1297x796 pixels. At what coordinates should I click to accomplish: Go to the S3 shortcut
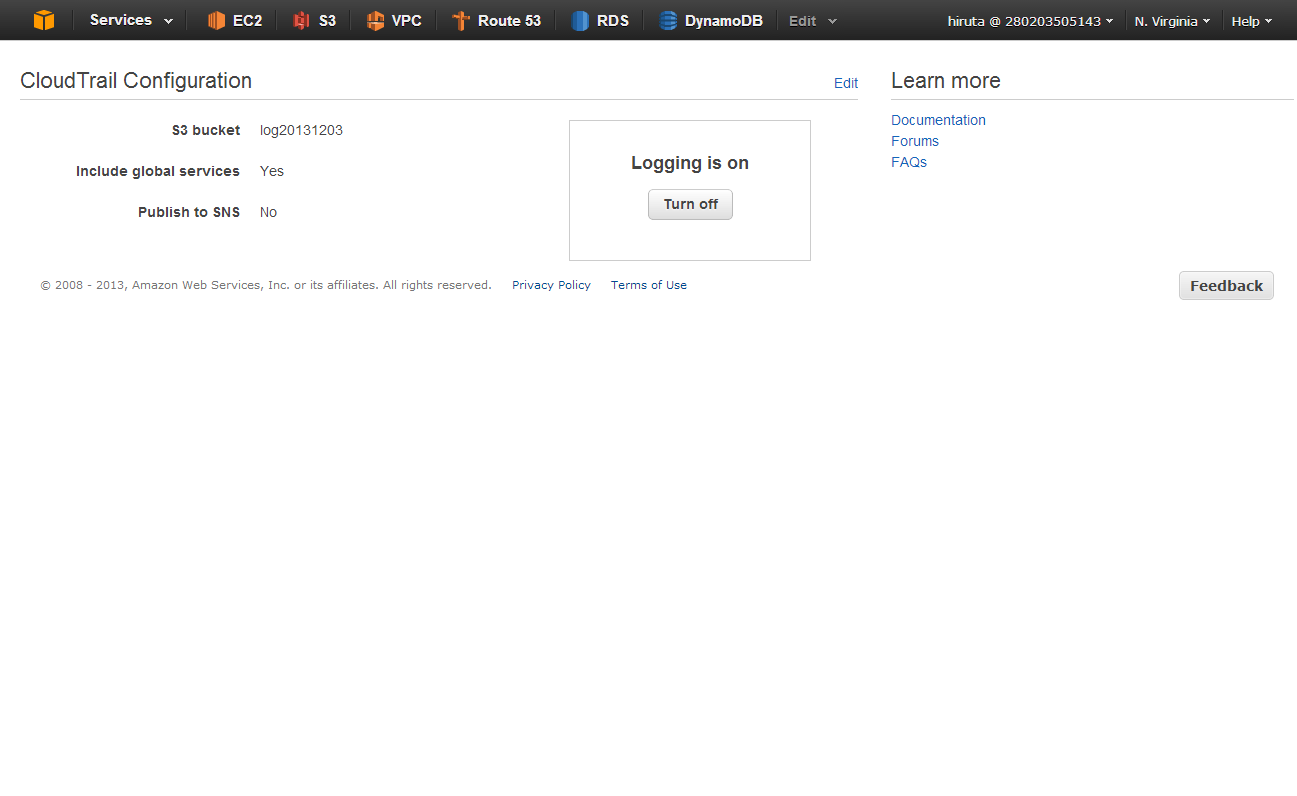pyautogui.click(x=314, y=20)
